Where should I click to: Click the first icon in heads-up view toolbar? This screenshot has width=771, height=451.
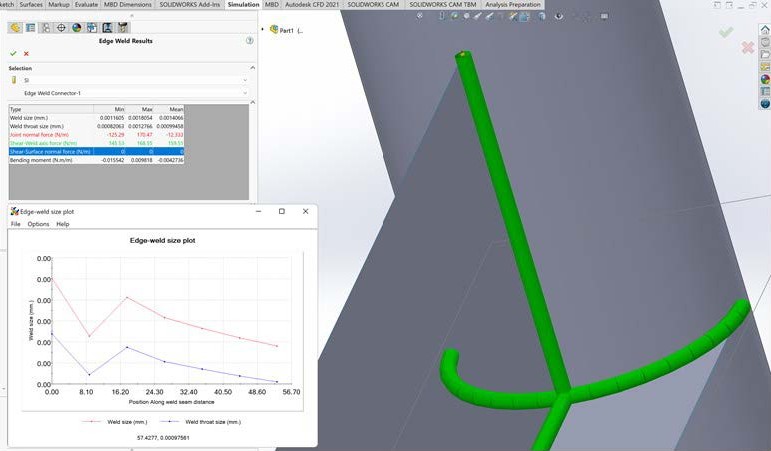coord(419,16)
